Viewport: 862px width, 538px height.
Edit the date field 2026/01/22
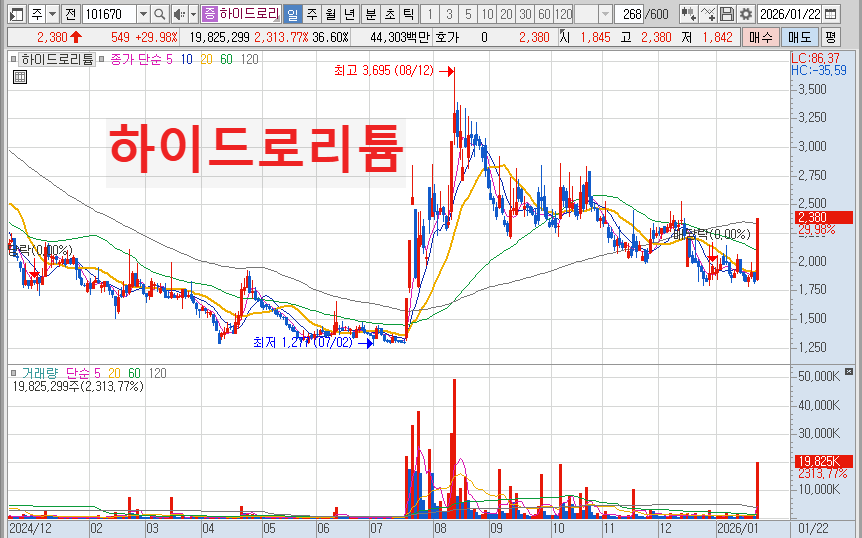tap(790, 14)
